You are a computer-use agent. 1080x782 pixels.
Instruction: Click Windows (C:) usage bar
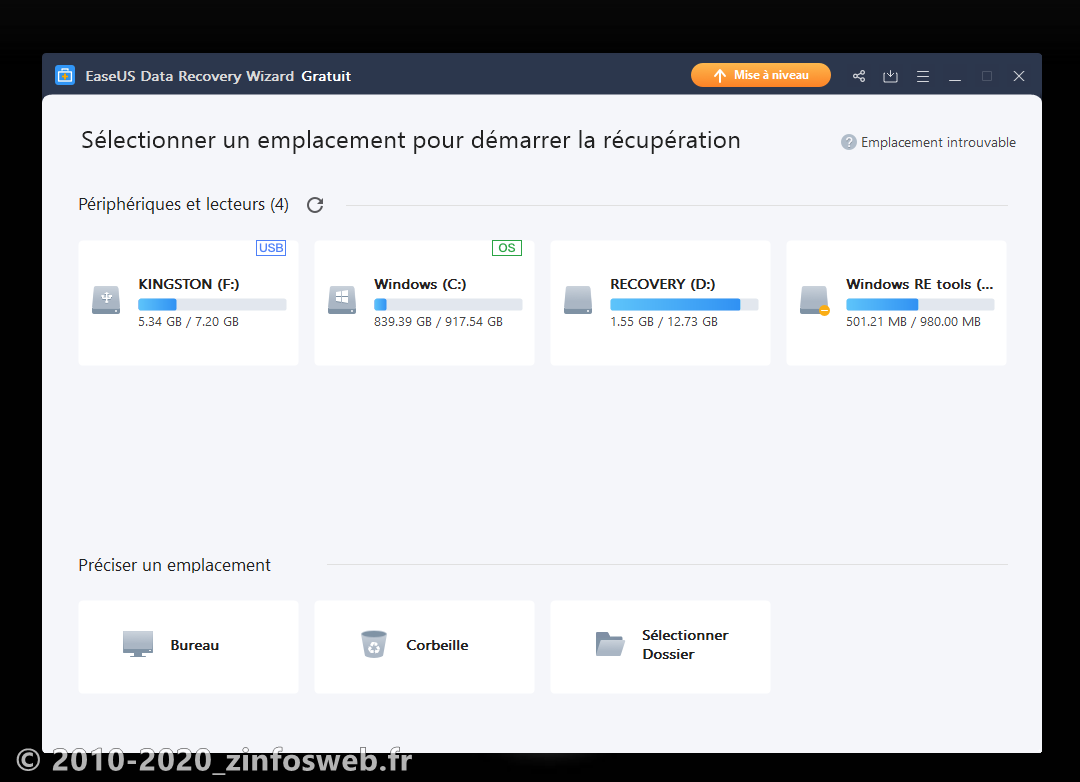point(448,305)
